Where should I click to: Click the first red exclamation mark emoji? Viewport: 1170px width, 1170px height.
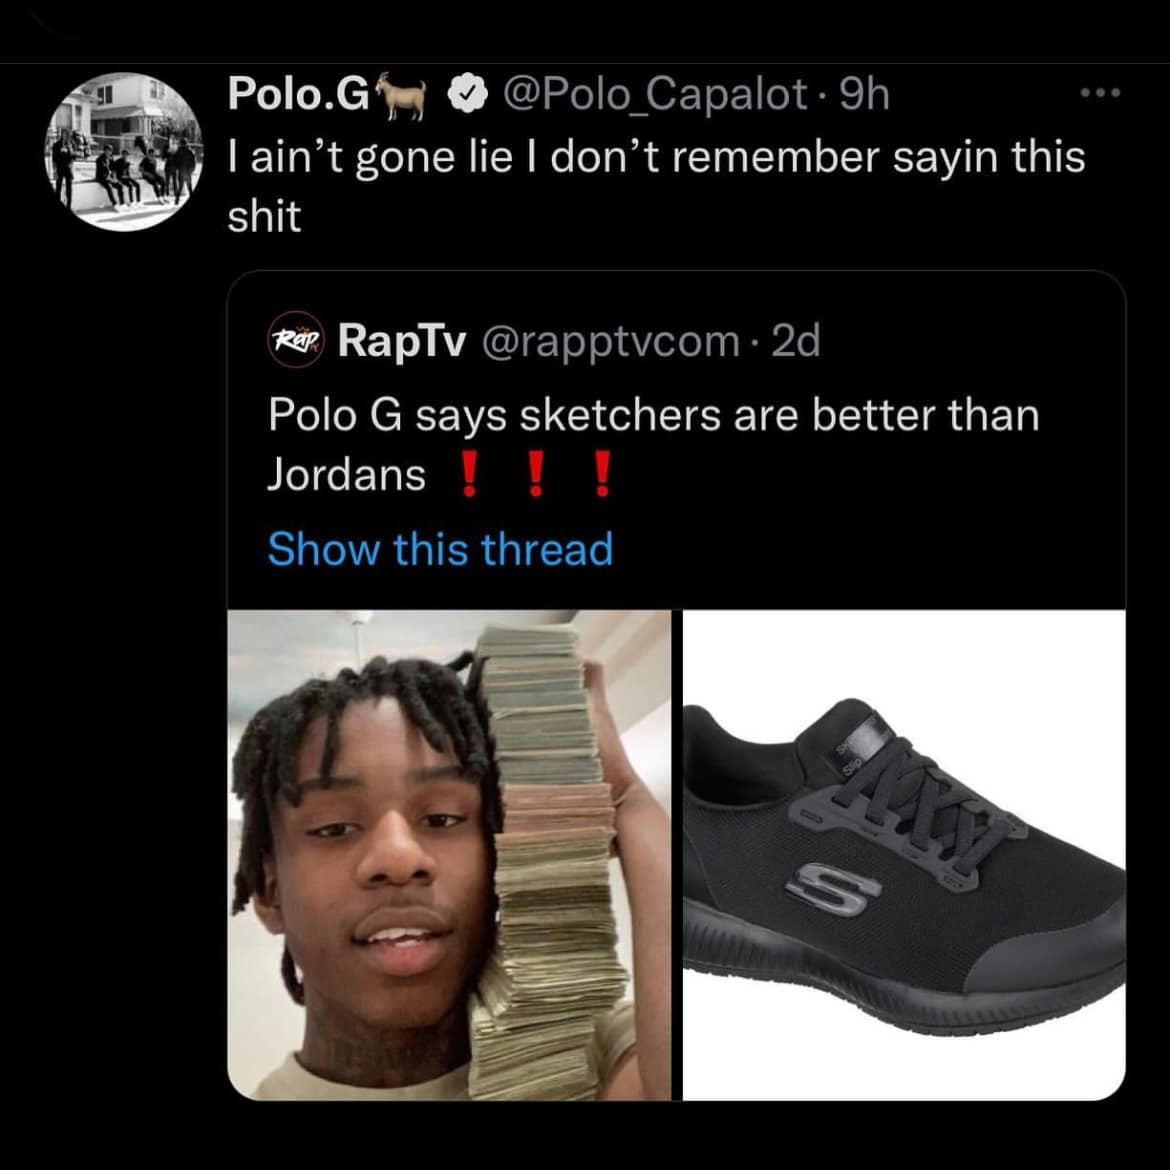tap(468, 474)
